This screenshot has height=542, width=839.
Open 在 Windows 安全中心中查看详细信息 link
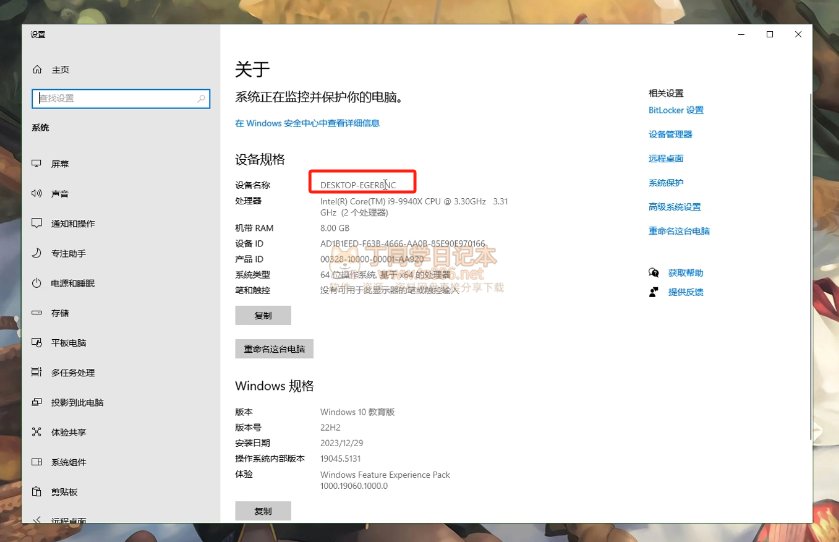click(307, 123)
